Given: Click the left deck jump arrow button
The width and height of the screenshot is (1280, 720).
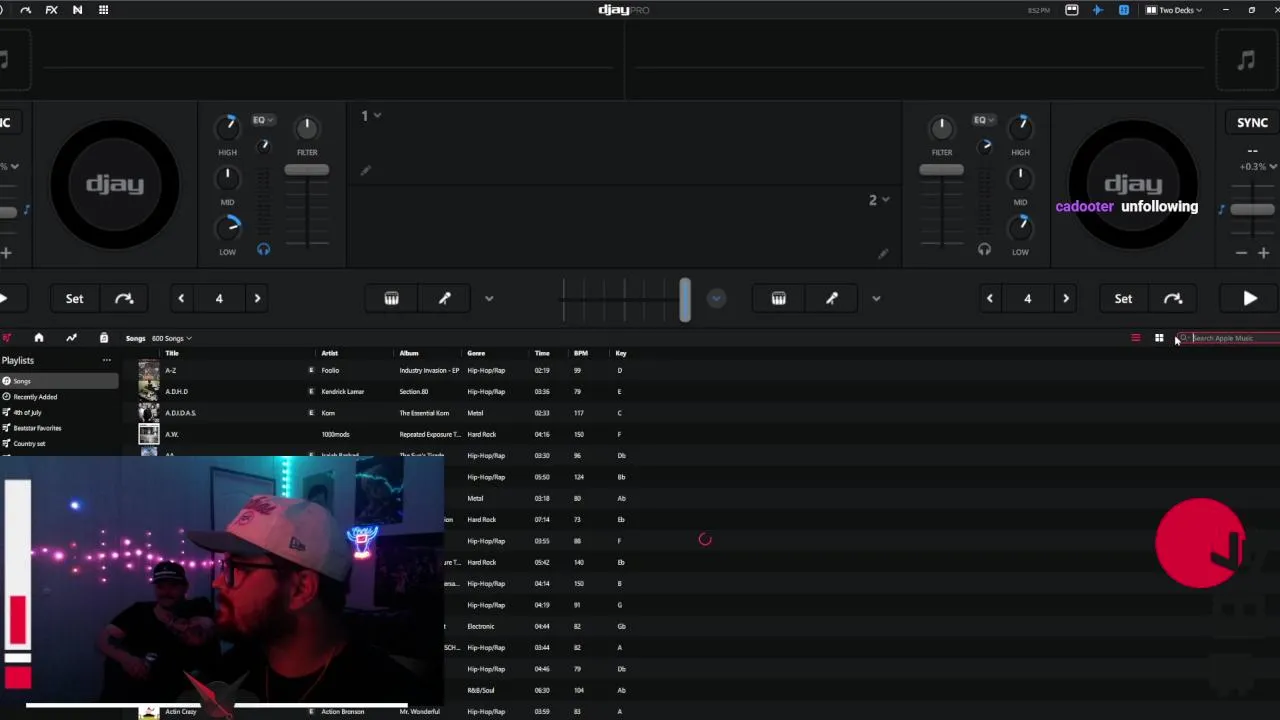Looking at the screenshot, I should pos(124,298).
